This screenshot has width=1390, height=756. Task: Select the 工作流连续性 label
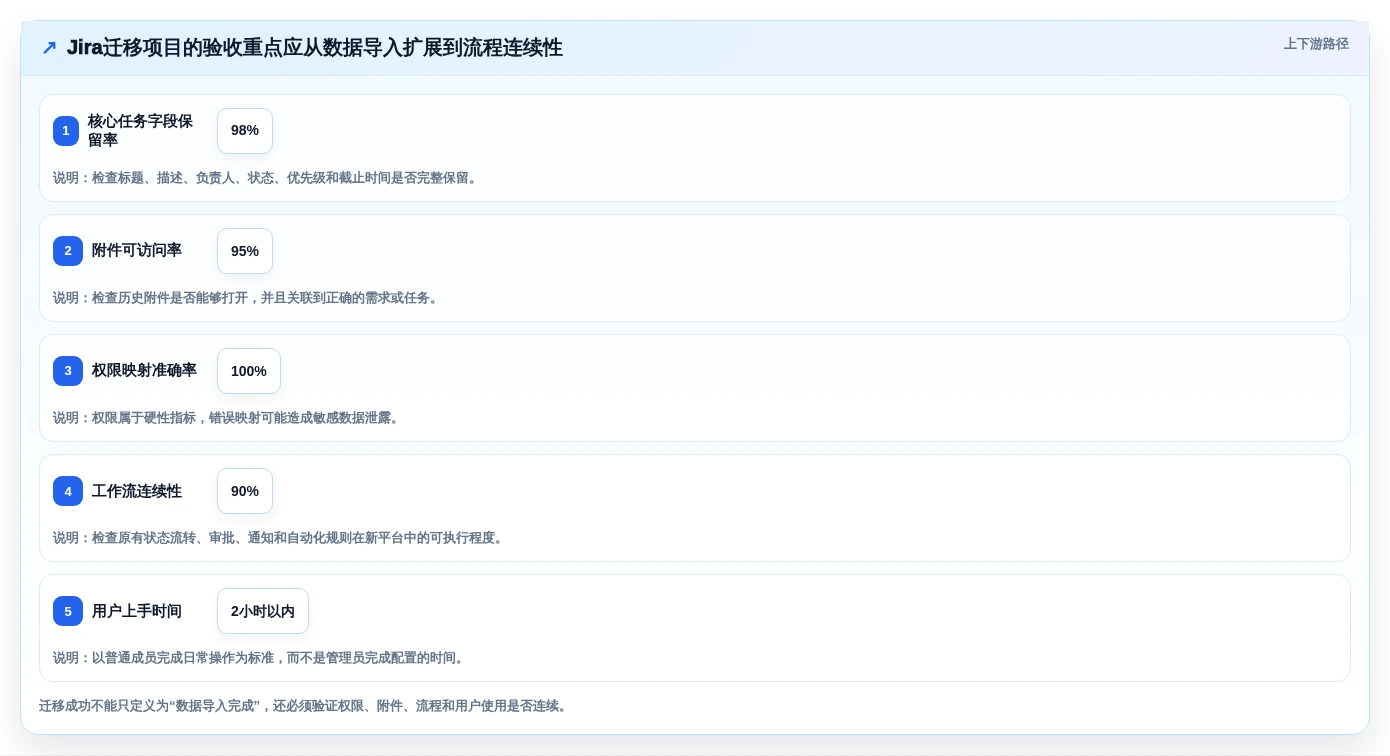137,491
